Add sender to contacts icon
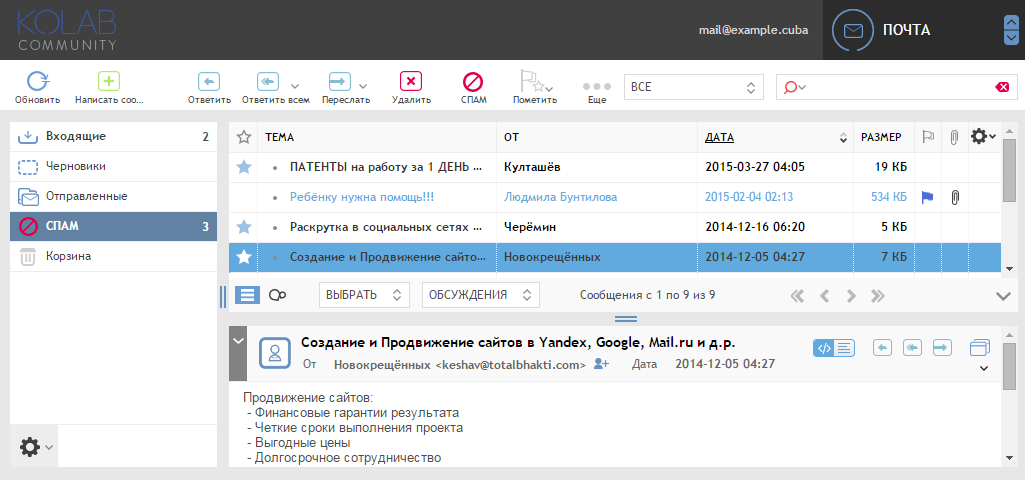 coord(601,364)
